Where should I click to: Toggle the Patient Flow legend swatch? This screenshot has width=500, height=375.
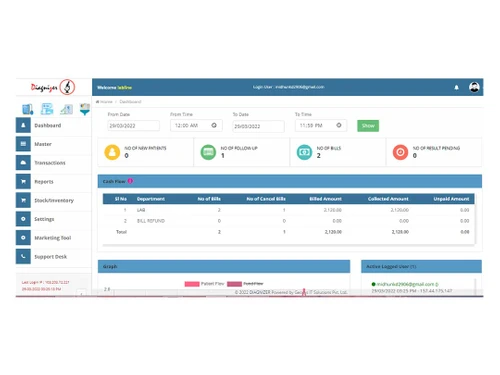coord(192,284)
